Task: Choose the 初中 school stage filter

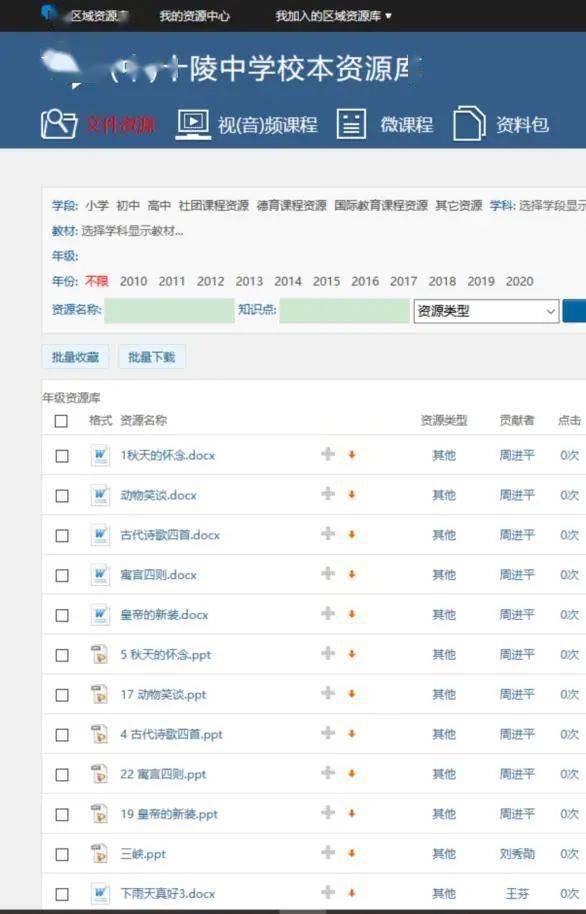Action: (128, 205)
